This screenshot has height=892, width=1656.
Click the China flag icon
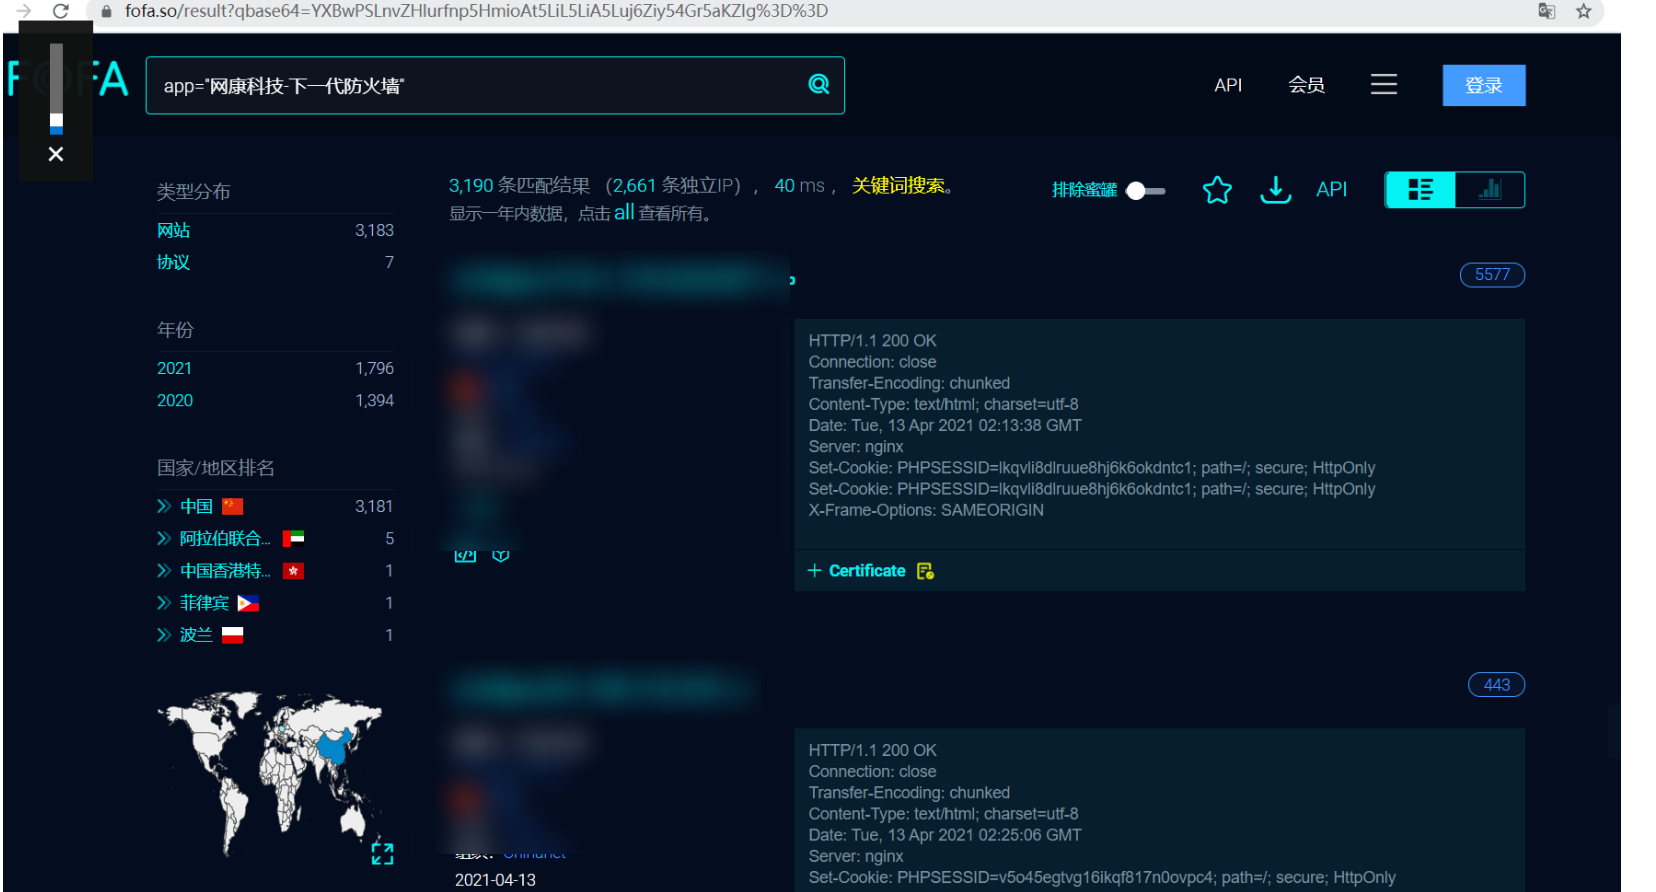click(233, 507)
